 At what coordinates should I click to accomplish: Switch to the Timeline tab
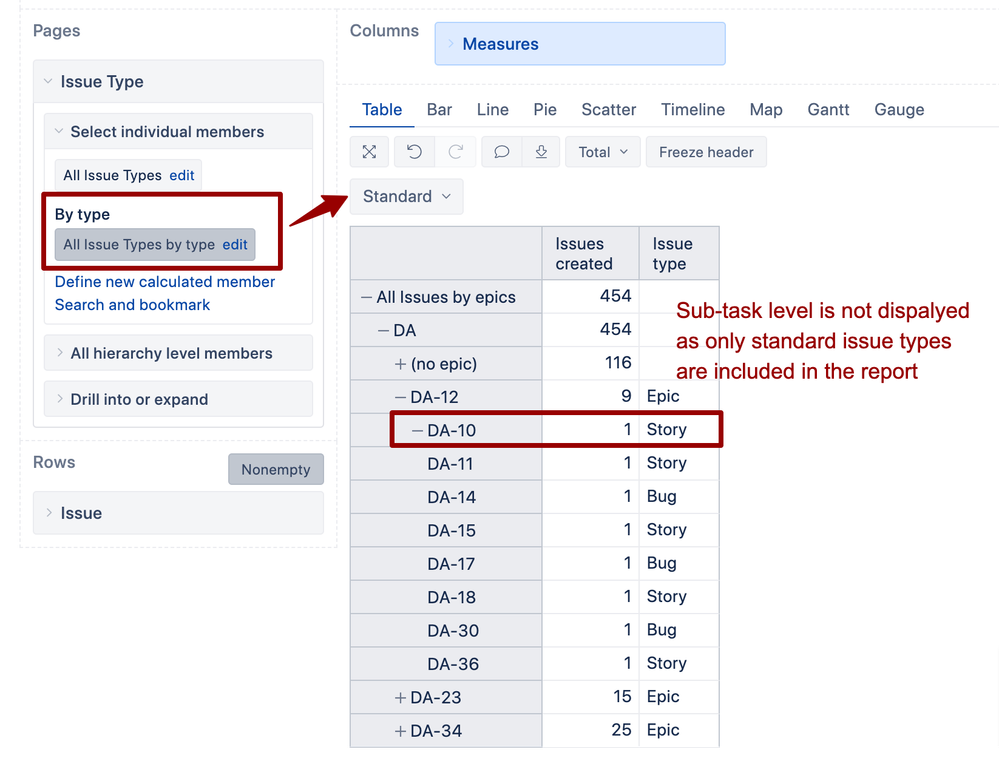[x=693, y=110]
